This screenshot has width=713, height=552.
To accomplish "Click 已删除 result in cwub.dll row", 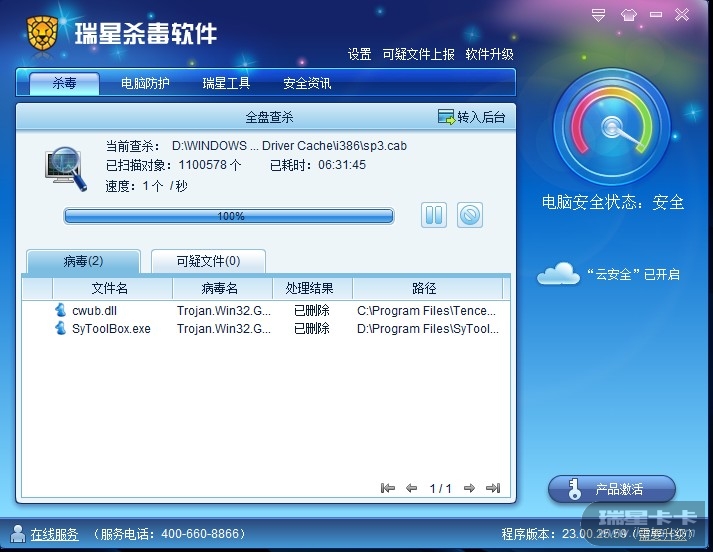I will click(311, 311).
